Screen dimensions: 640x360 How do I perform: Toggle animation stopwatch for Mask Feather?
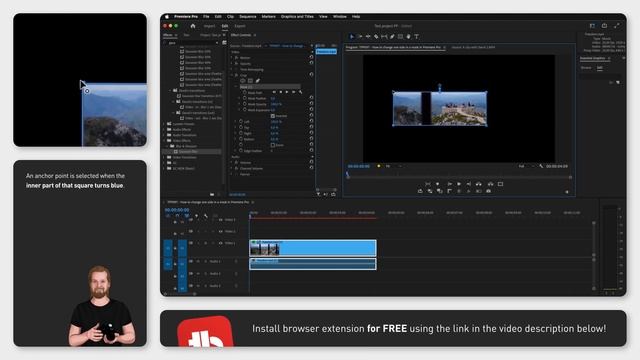(x=245, y=98)
